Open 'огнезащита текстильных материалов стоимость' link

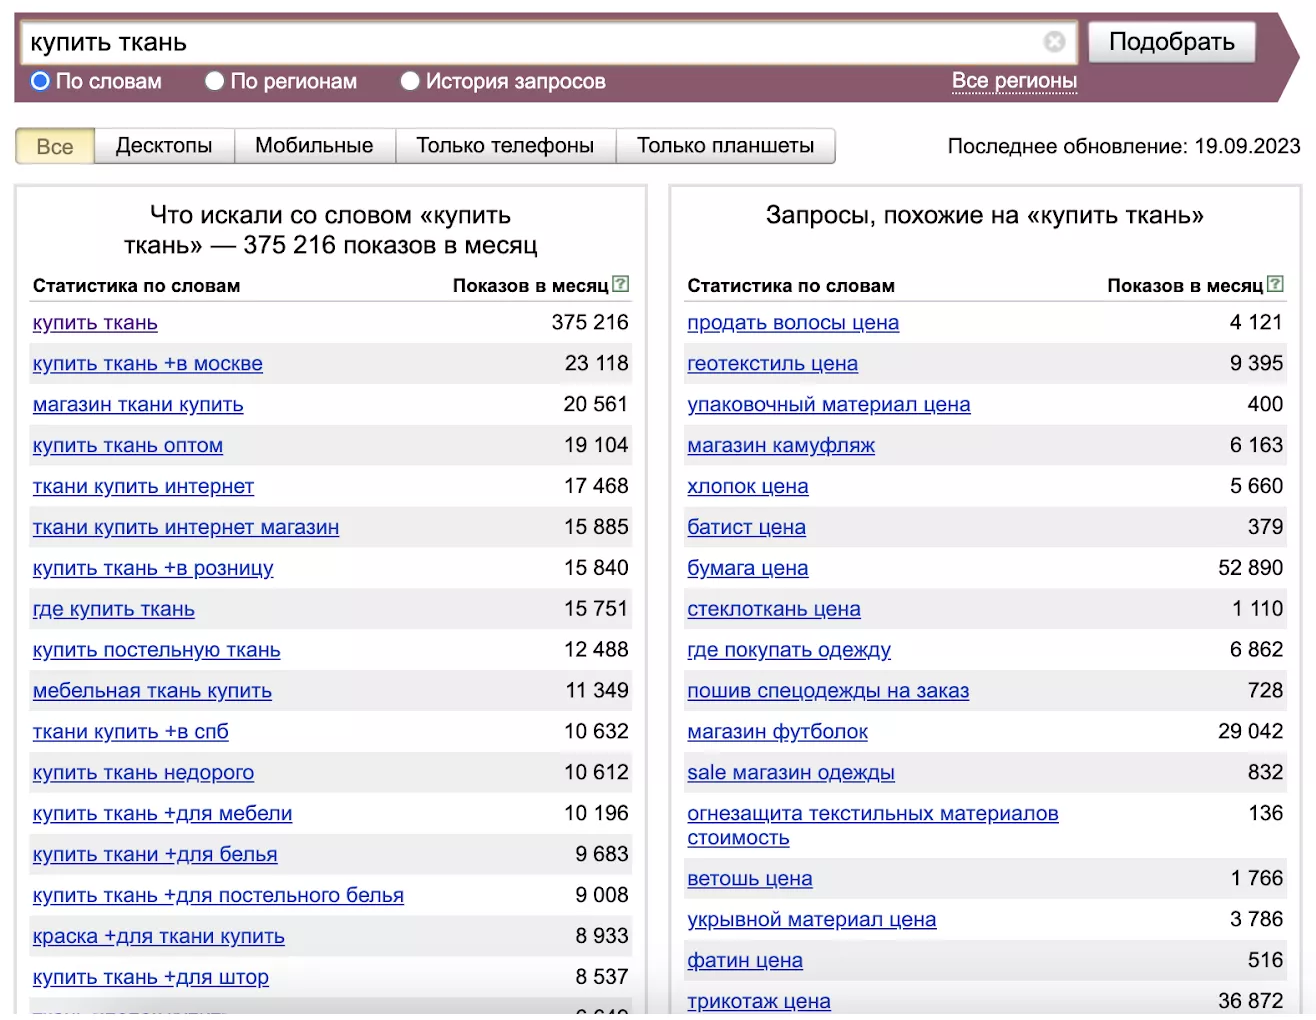click(x=872, y=825)
